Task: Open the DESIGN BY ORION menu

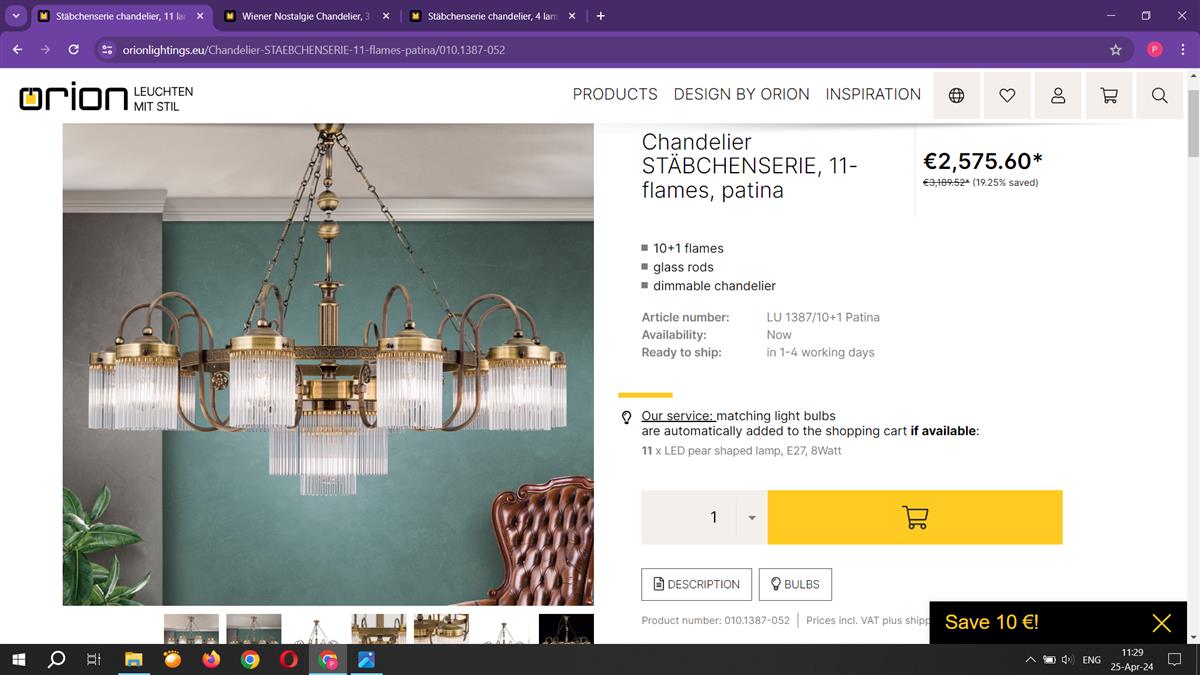Action: click(742, 94)
